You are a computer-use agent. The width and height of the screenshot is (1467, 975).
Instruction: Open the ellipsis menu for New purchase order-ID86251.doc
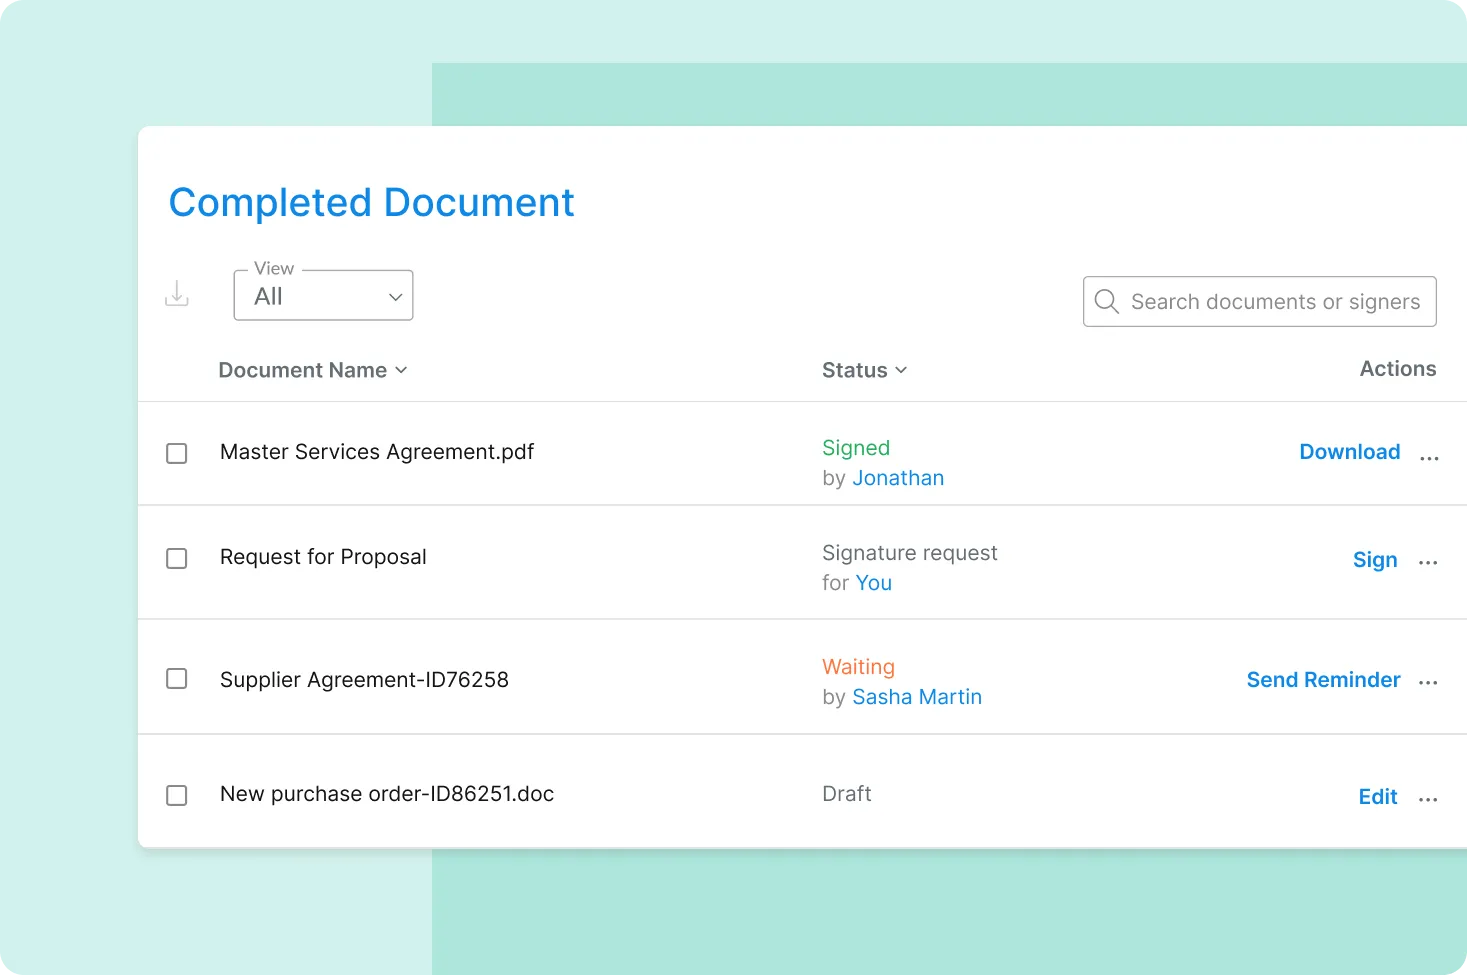pyautogui.click(x=1429, y=798)
